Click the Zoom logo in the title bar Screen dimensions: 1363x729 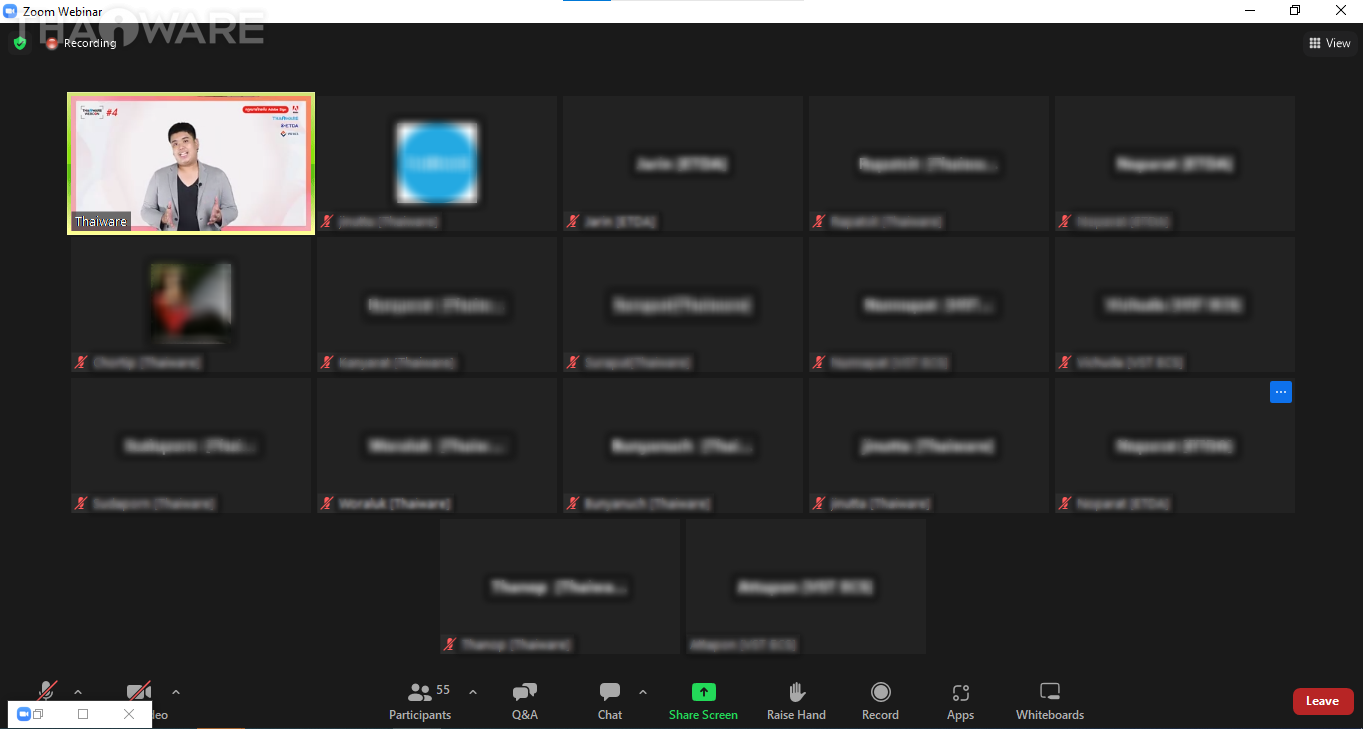click(11, 11)
